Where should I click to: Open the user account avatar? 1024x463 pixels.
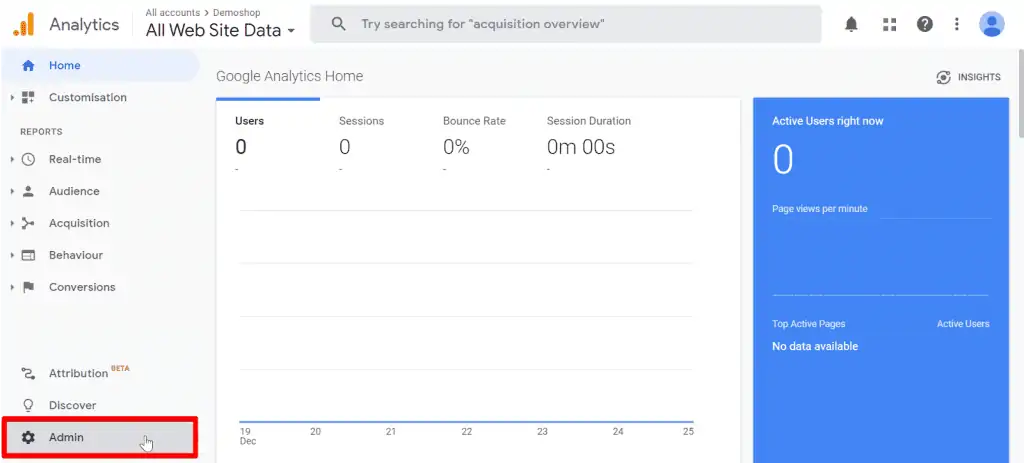click(x=991, y=24)
